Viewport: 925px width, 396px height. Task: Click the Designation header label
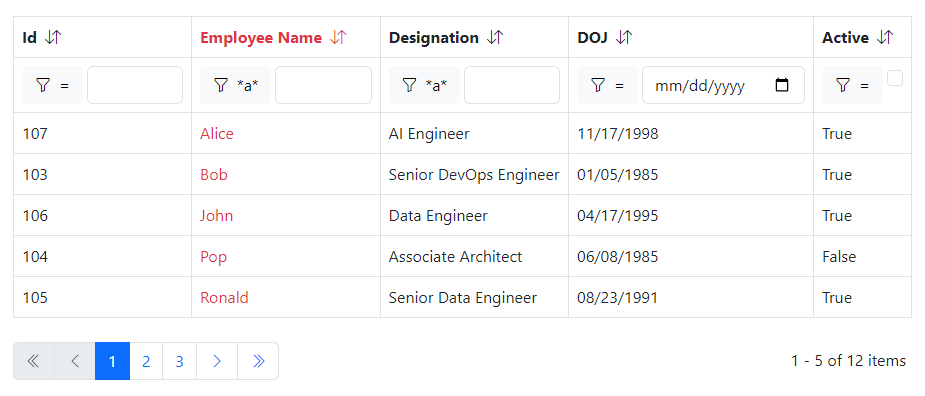tap(434, 38)
